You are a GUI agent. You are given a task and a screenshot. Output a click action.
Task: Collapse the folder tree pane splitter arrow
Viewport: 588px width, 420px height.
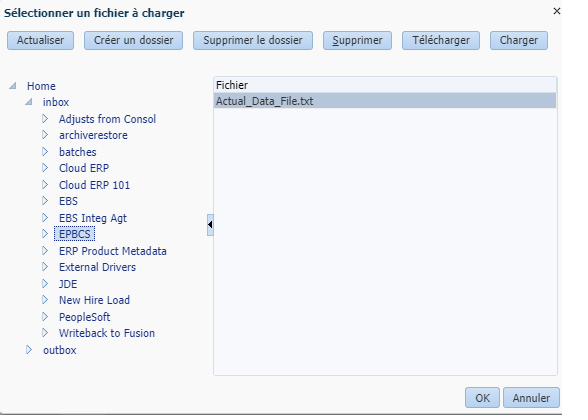(x=210, y=225)
